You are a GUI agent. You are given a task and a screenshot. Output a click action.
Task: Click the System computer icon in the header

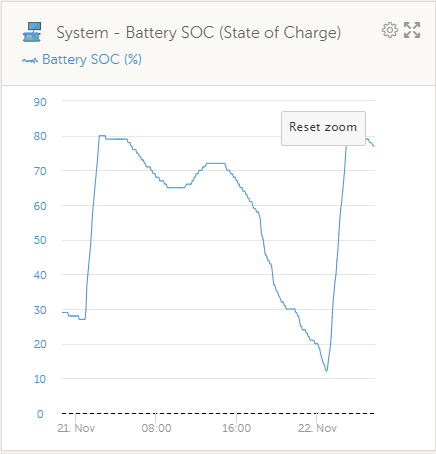[x=32, y=32]
